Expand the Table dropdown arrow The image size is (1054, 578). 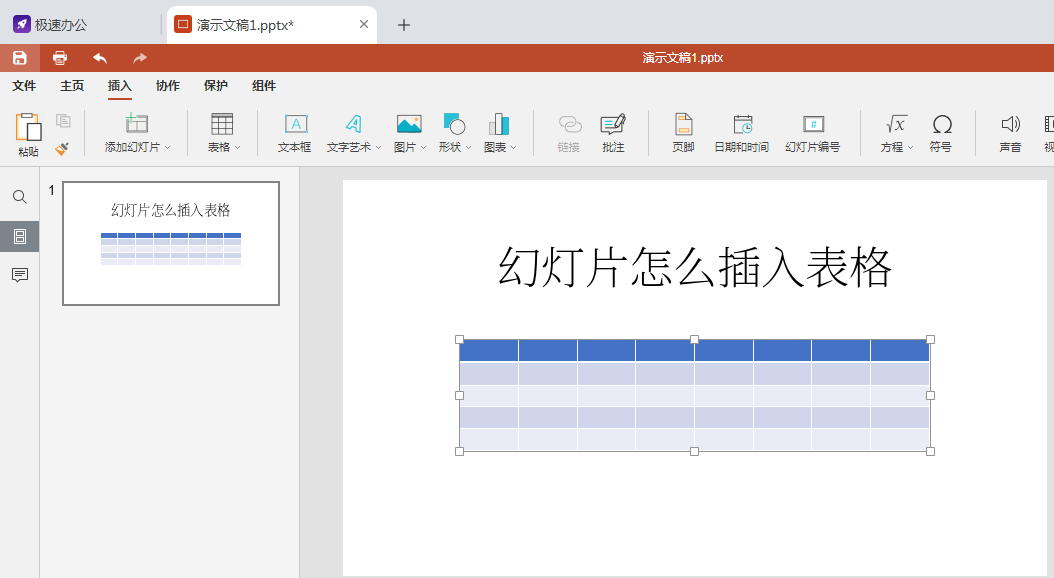coord(237,147)
